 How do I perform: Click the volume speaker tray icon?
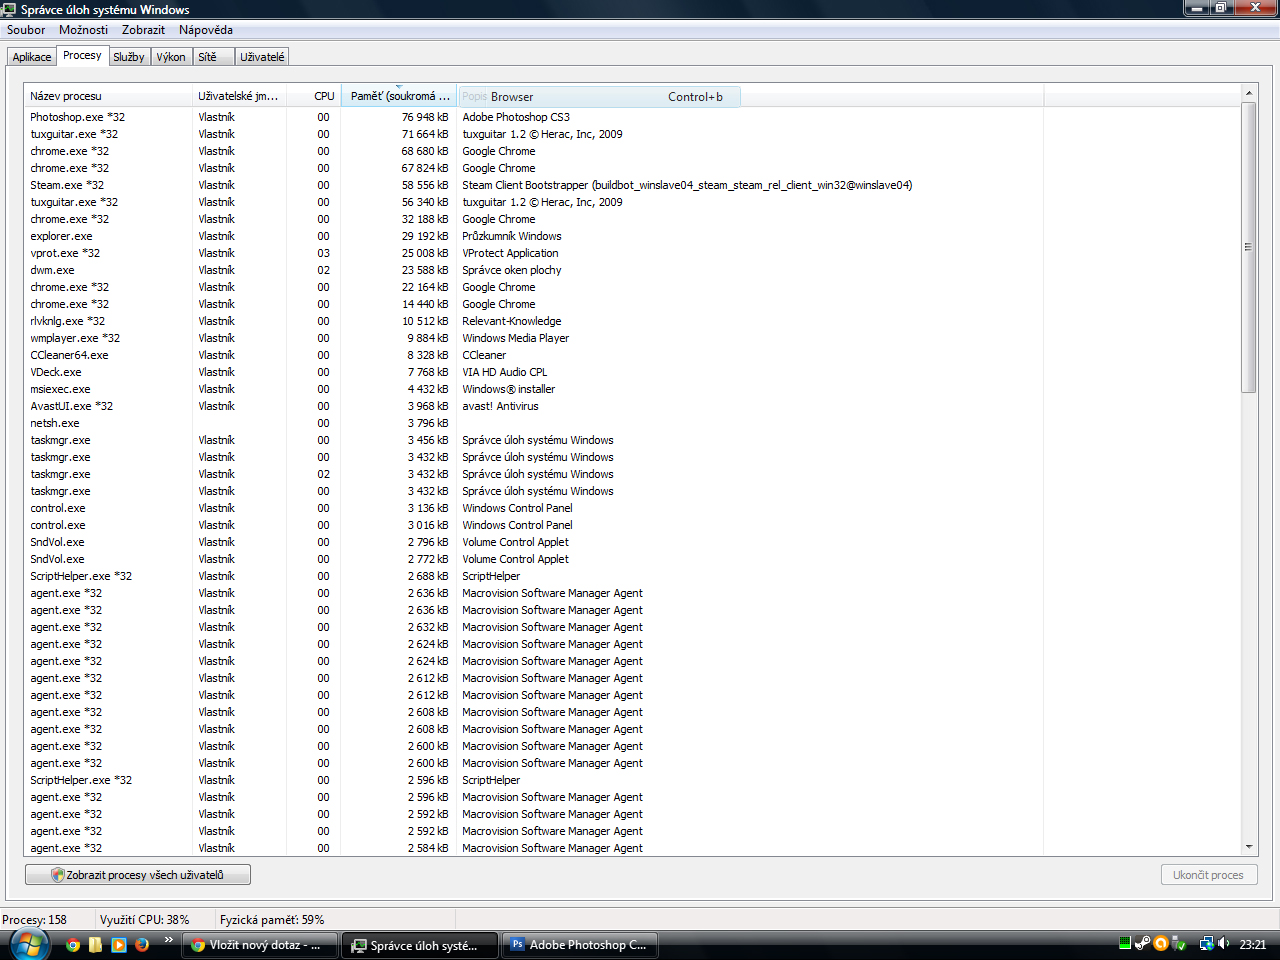point(1224,943)
